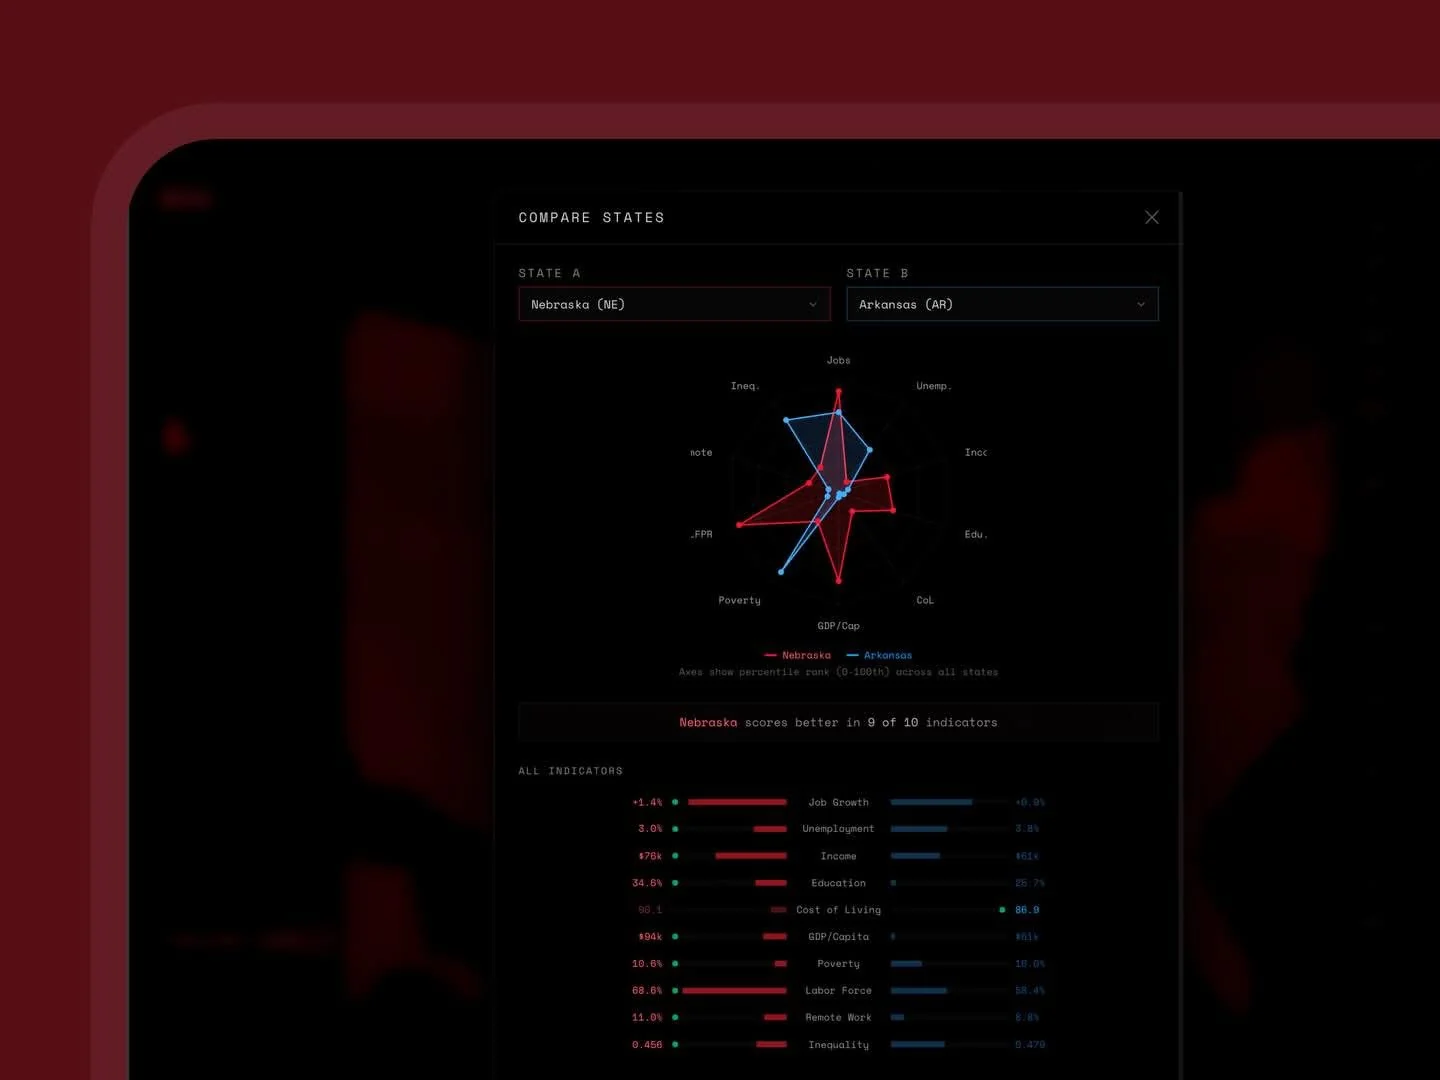The height and width of the screenshot is (1080, 1440).
Task: Close the Compare States dialog
Action: point(1152,217)
